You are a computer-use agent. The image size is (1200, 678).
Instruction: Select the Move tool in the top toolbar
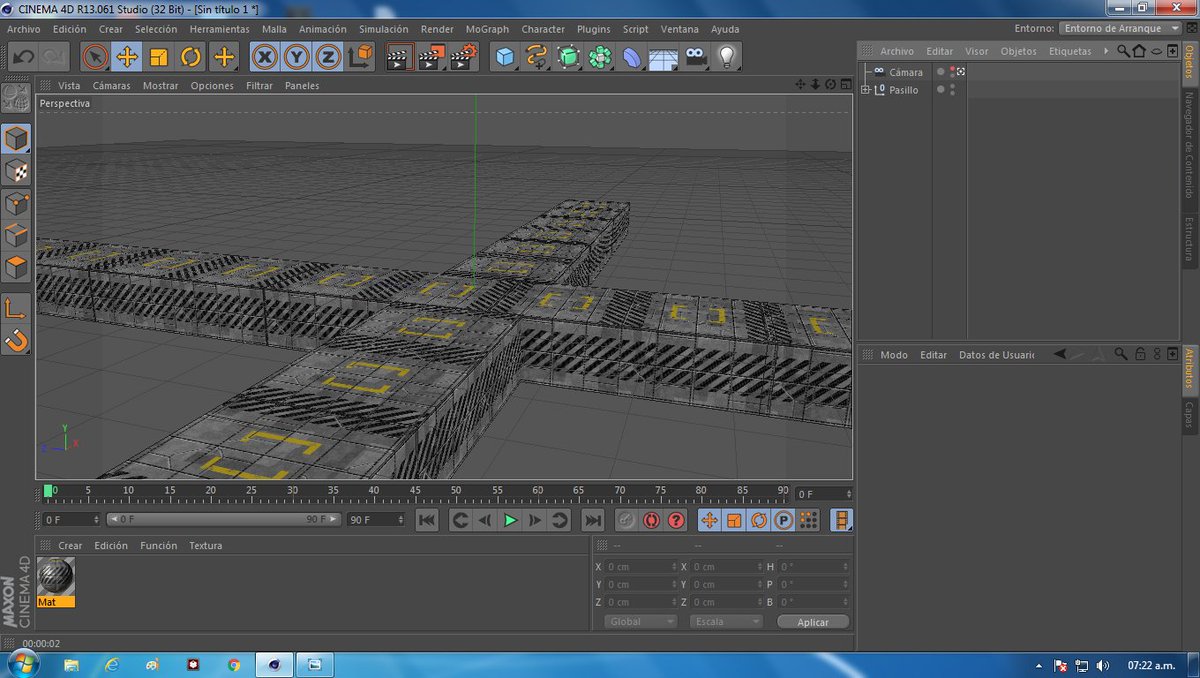(x=127, y=57)
